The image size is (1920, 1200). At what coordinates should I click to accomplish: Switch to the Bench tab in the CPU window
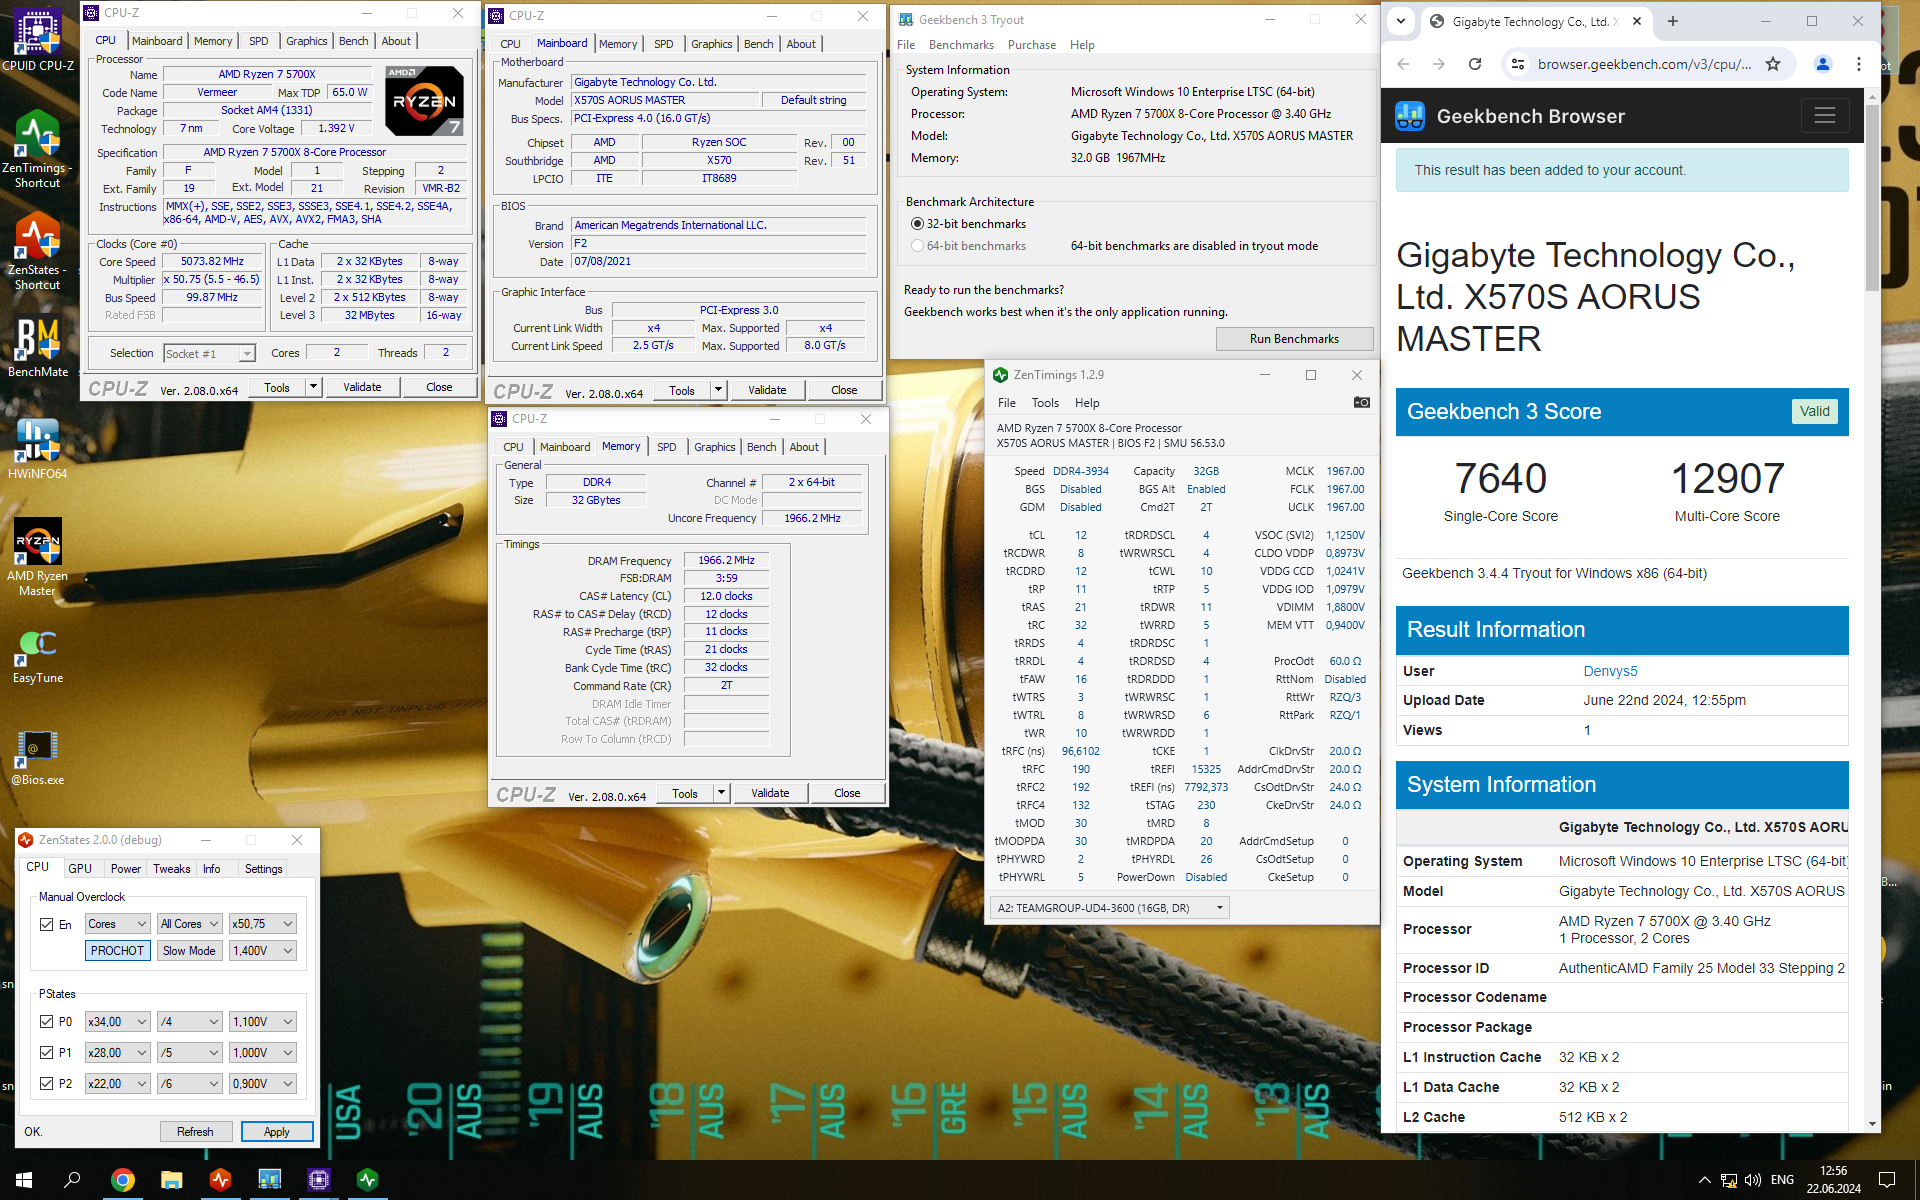pos(353,41)
